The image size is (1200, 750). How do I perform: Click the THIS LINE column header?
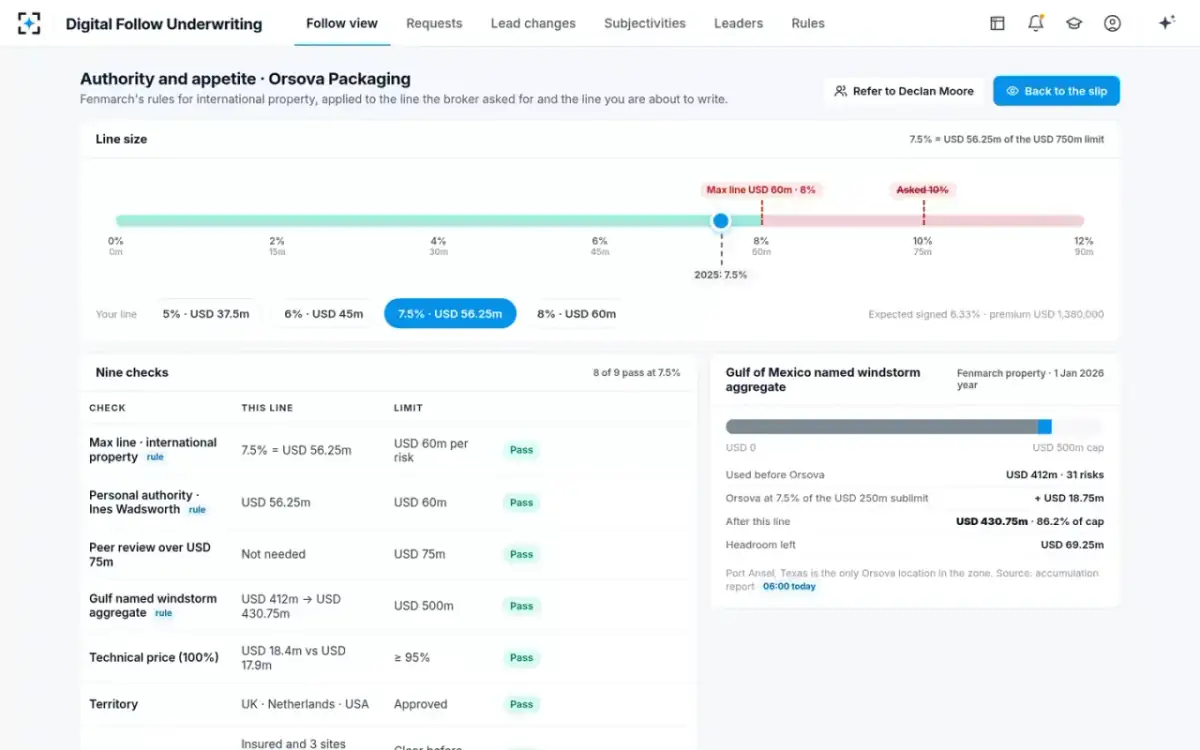(268, 408)
